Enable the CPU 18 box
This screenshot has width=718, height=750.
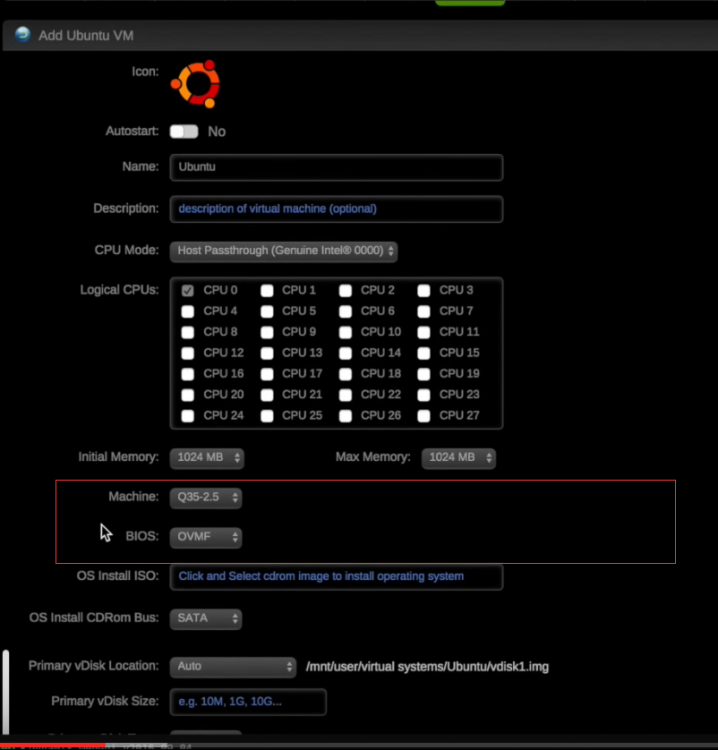pyautogui.click(x=345, y=374)
